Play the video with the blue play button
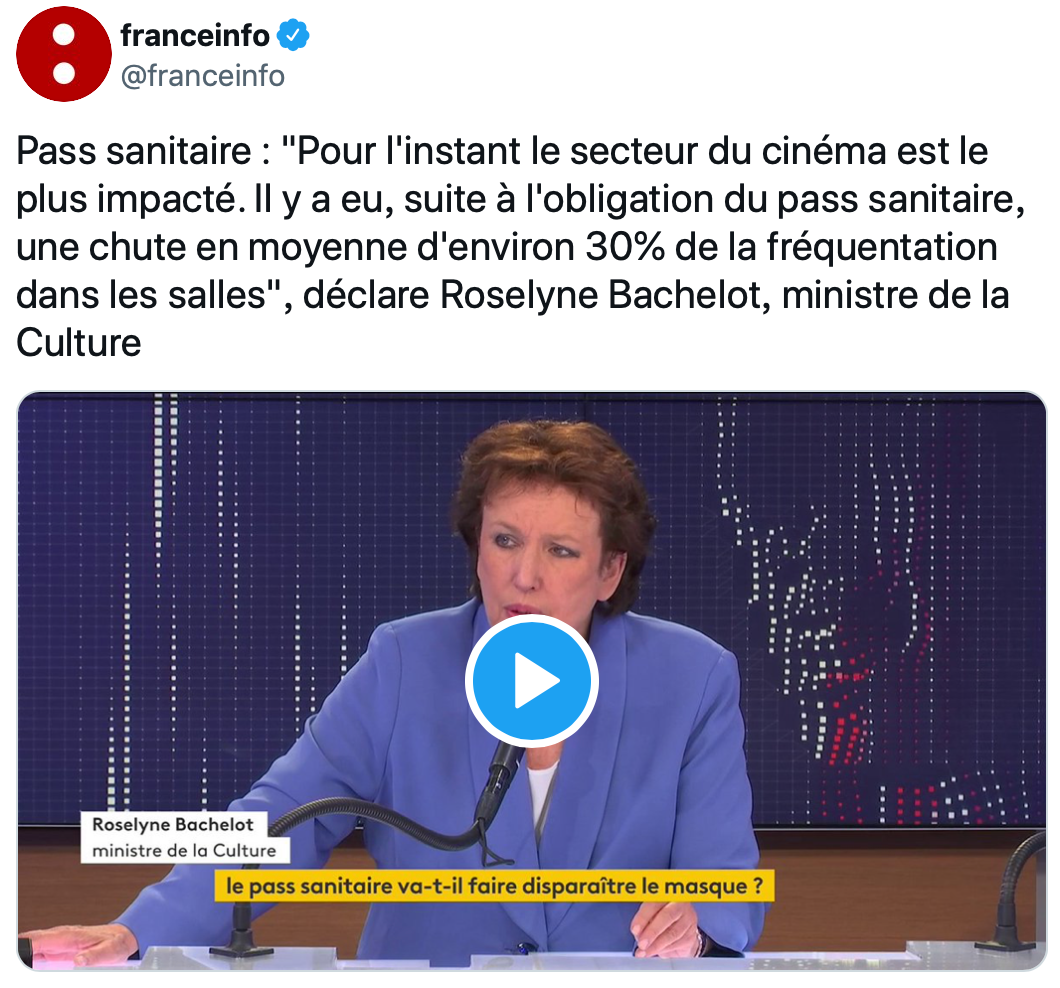1060x988 pixels. click(x=531, y=680)
